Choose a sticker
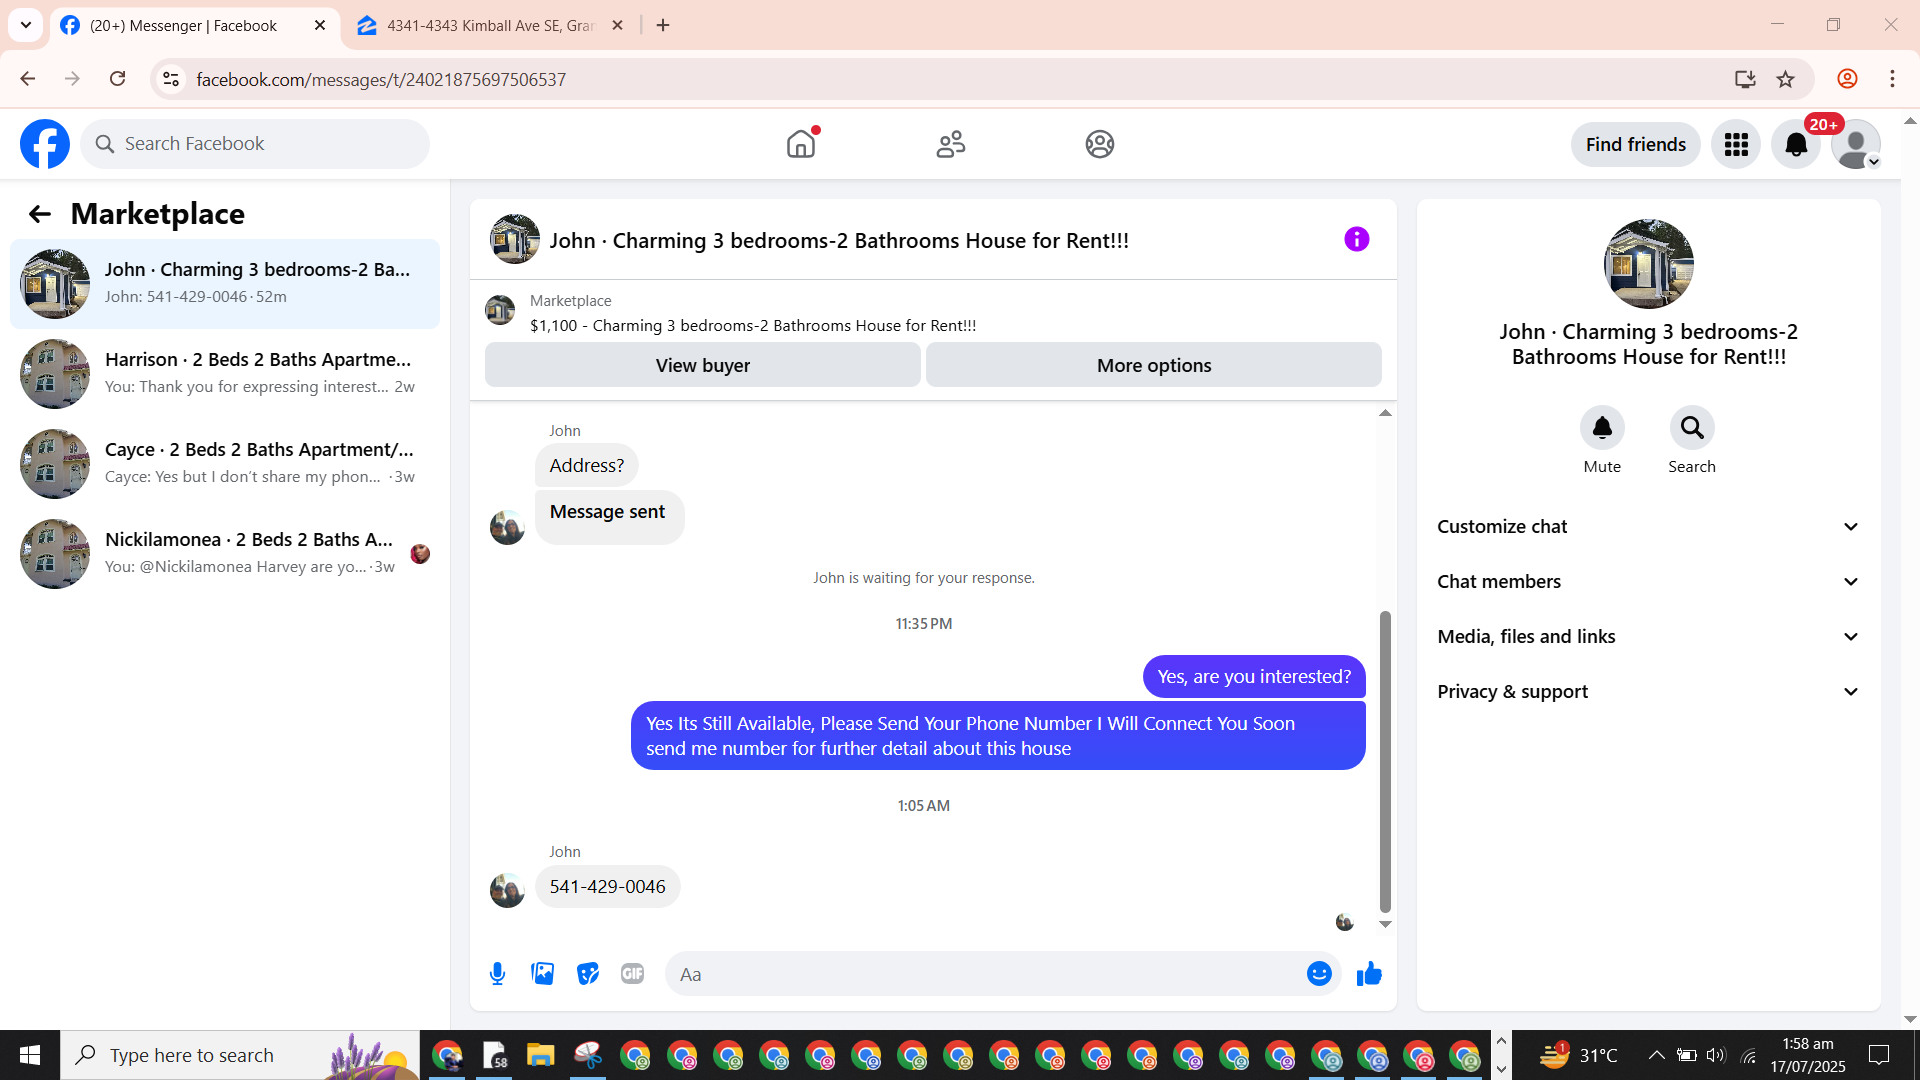 click(588, 974)
